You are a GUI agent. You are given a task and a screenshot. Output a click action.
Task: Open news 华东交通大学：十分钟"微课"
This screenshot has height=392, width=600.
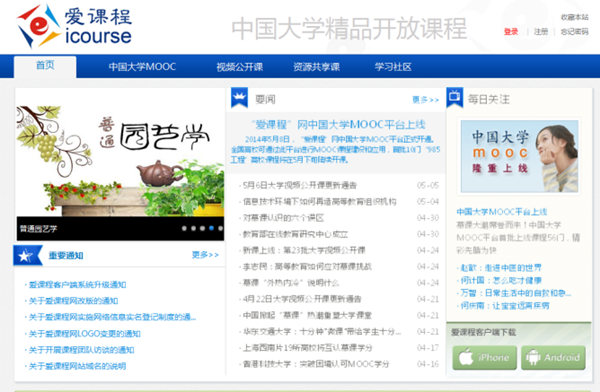tap(322, 332)
